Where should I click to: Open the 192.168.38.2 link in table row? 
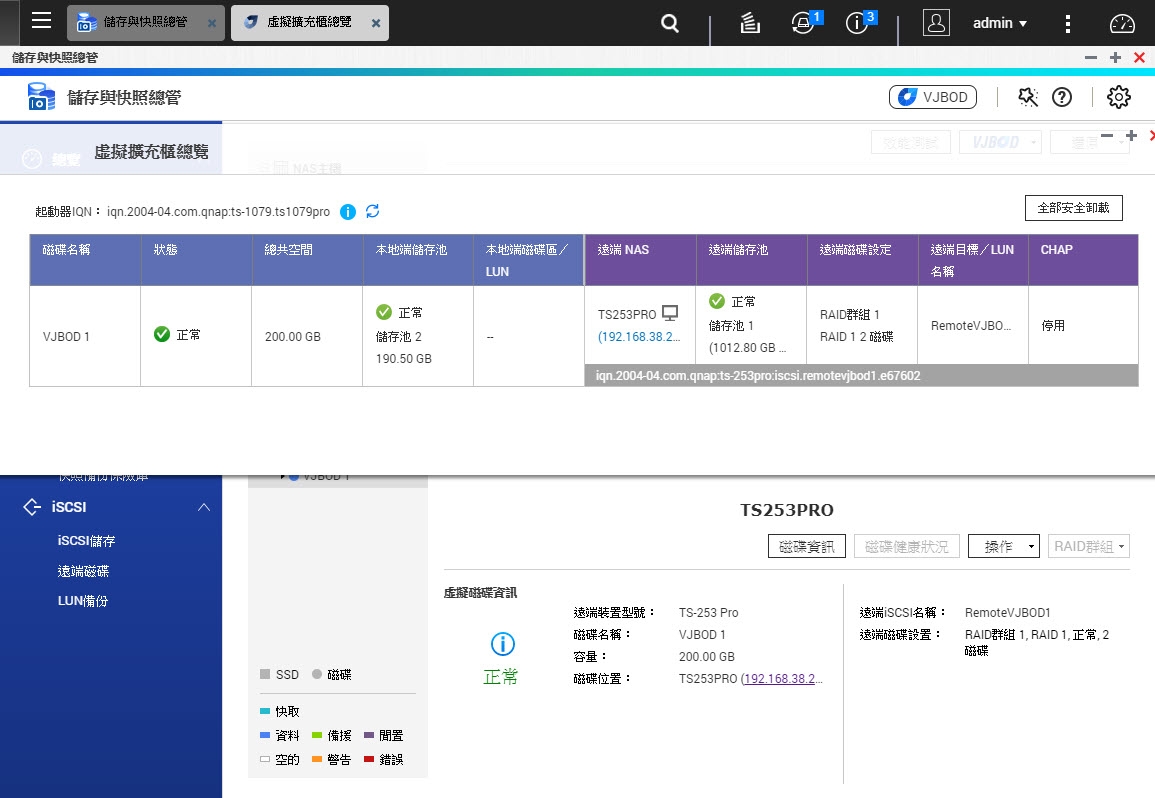coord(639,337)
